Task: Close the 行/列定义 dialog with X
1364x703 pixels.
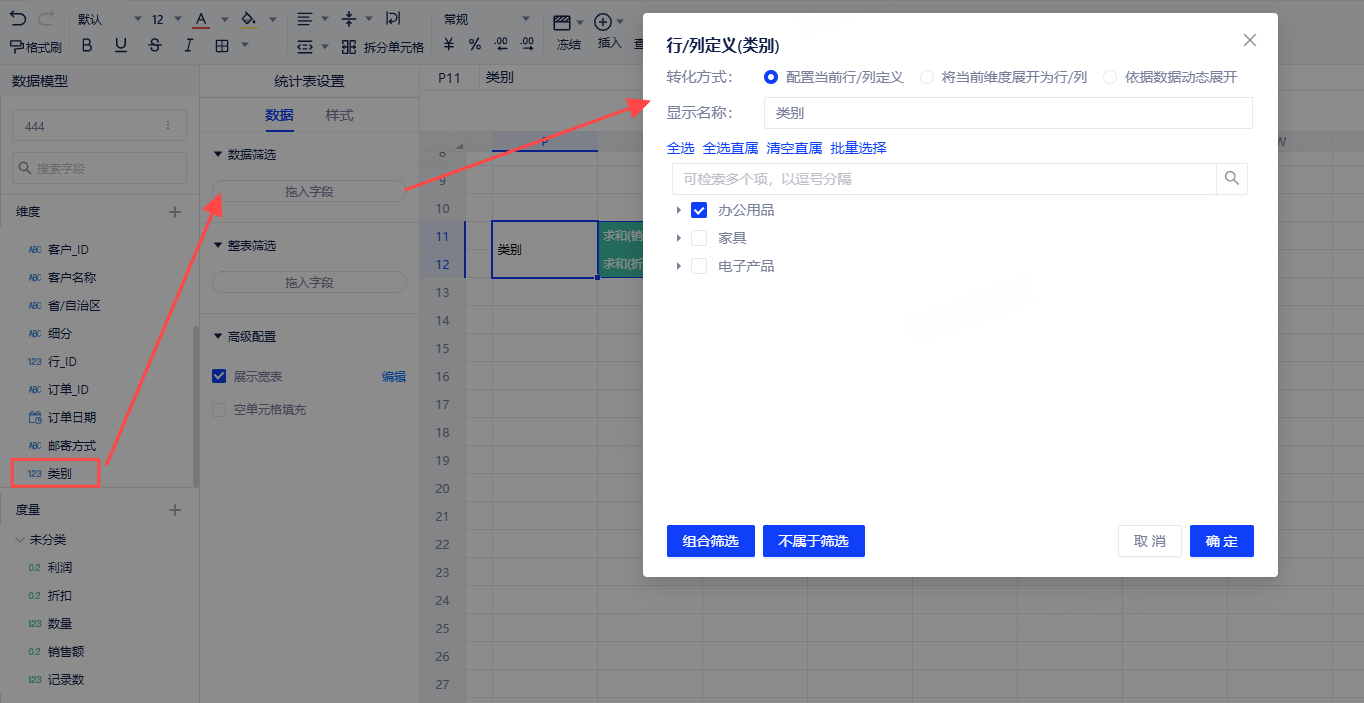Action: pos(1249,40)
